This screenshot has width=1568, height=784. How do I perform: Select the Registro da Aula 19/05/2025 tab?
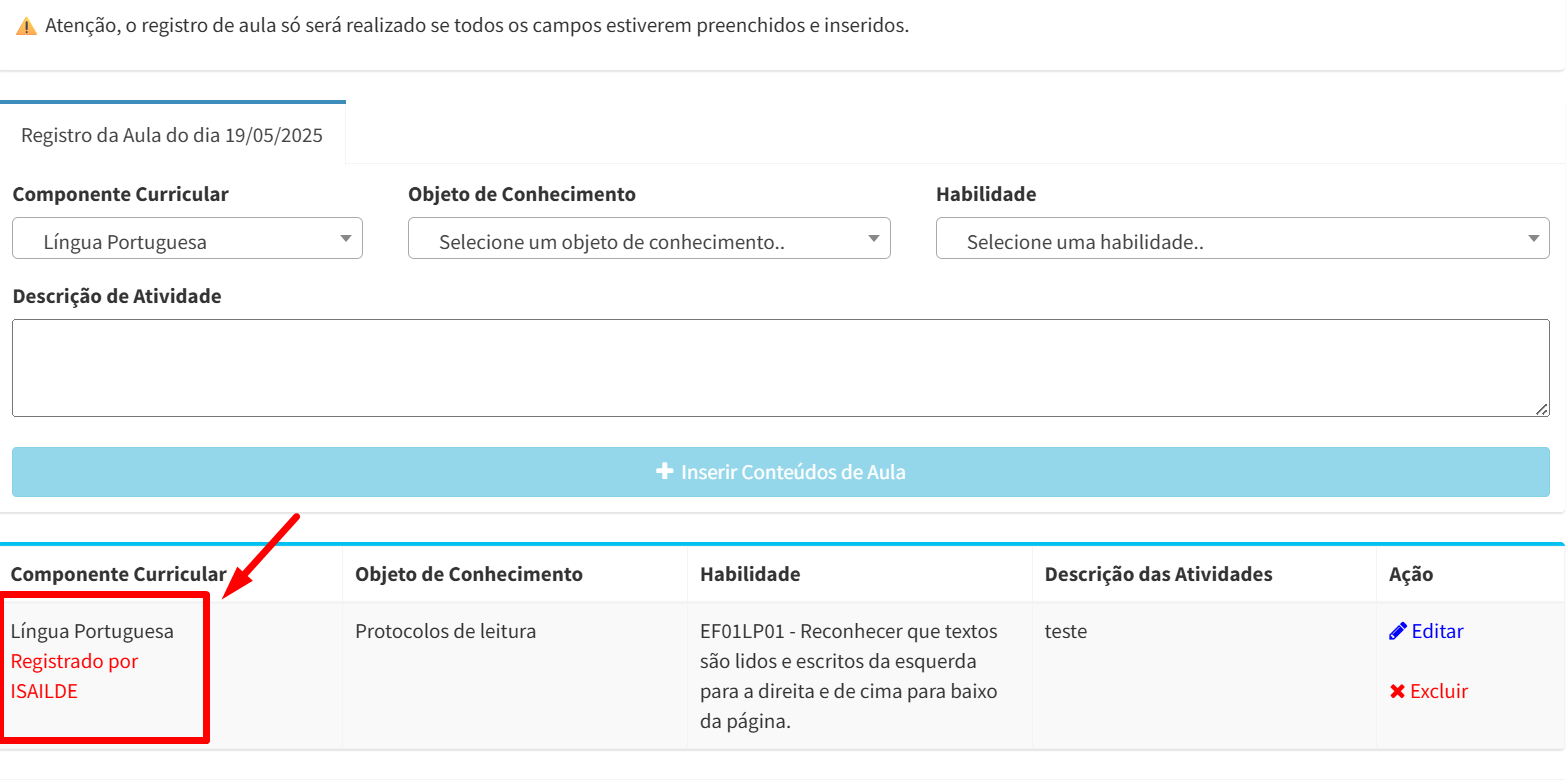[x=172, y=135]
